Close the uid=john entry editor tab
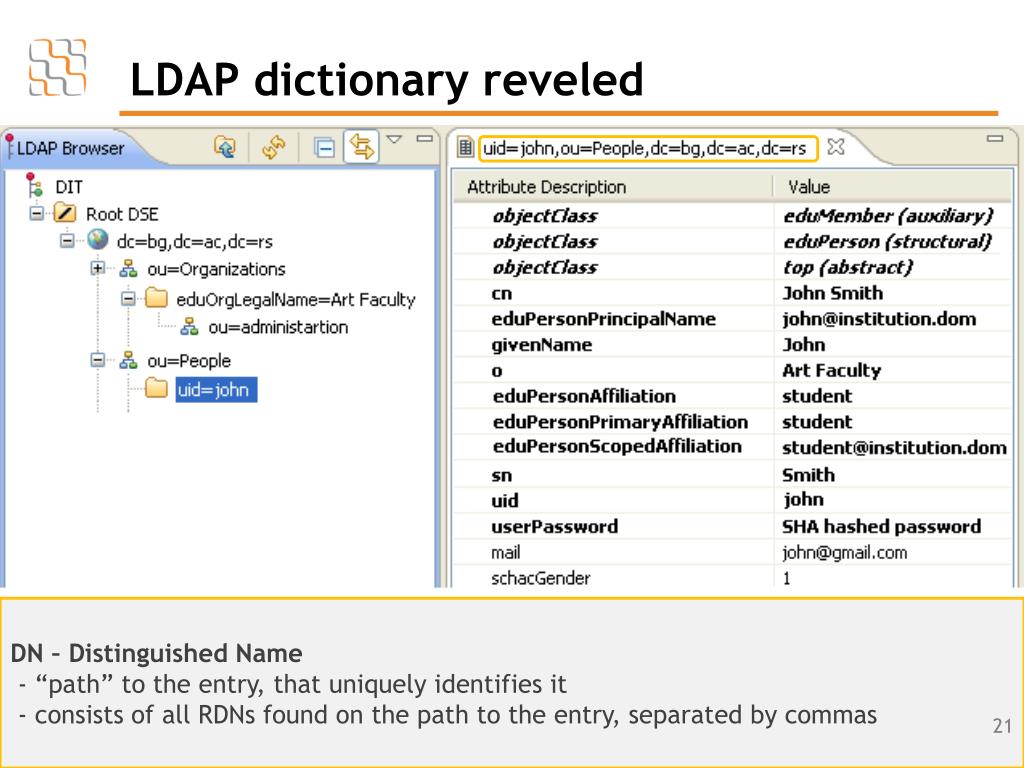 835,146
